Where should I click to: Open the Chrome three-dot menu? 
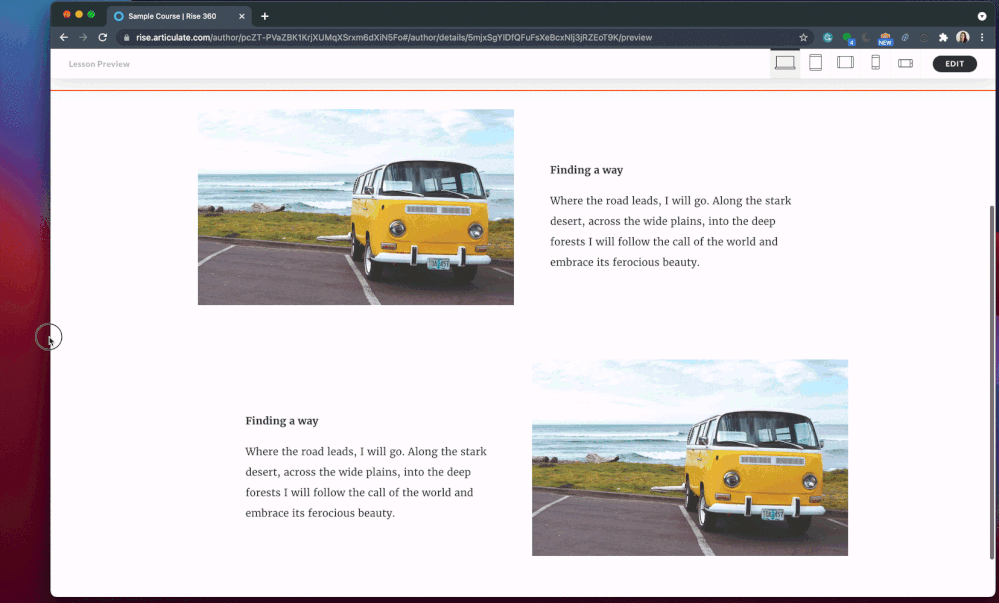982,37
